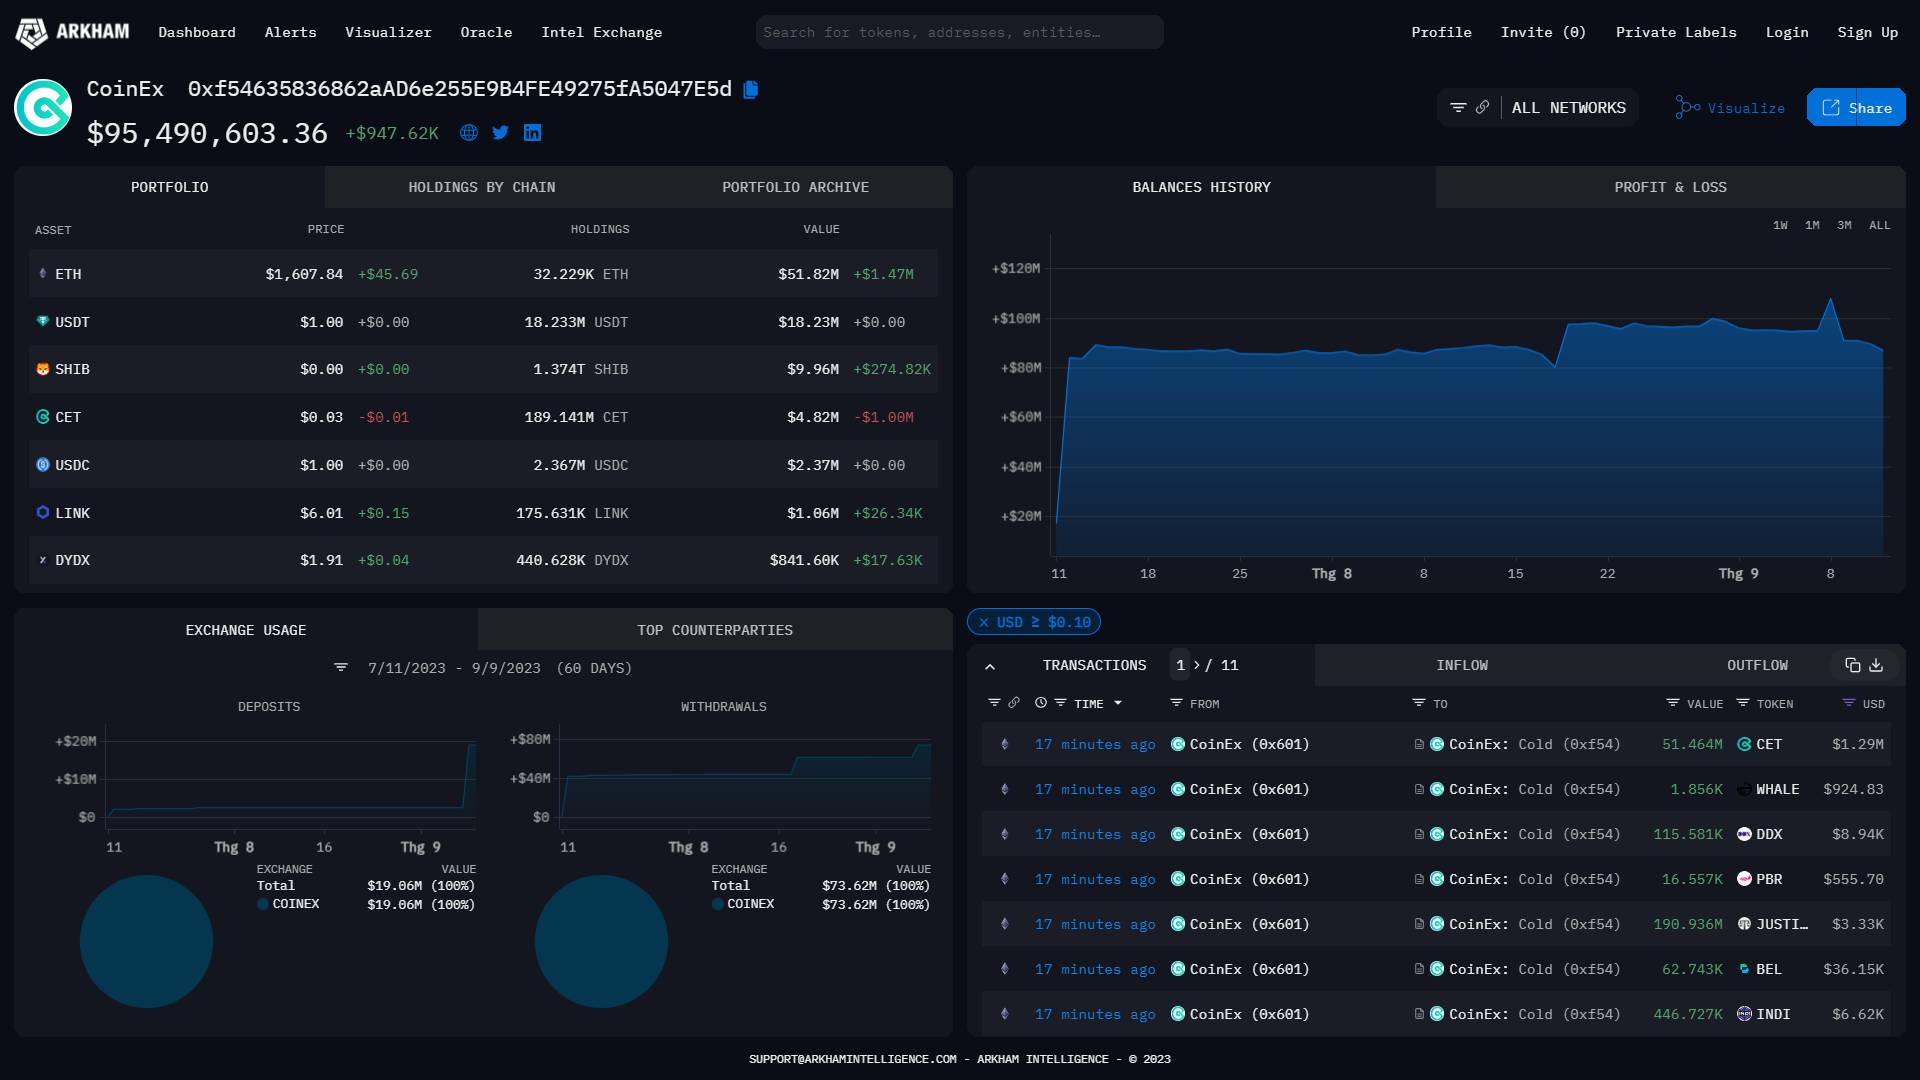Remove the USD ≥ $0.10 filter chip
The width and height of the screenshot is (1920, 1080).
(984, 623)
